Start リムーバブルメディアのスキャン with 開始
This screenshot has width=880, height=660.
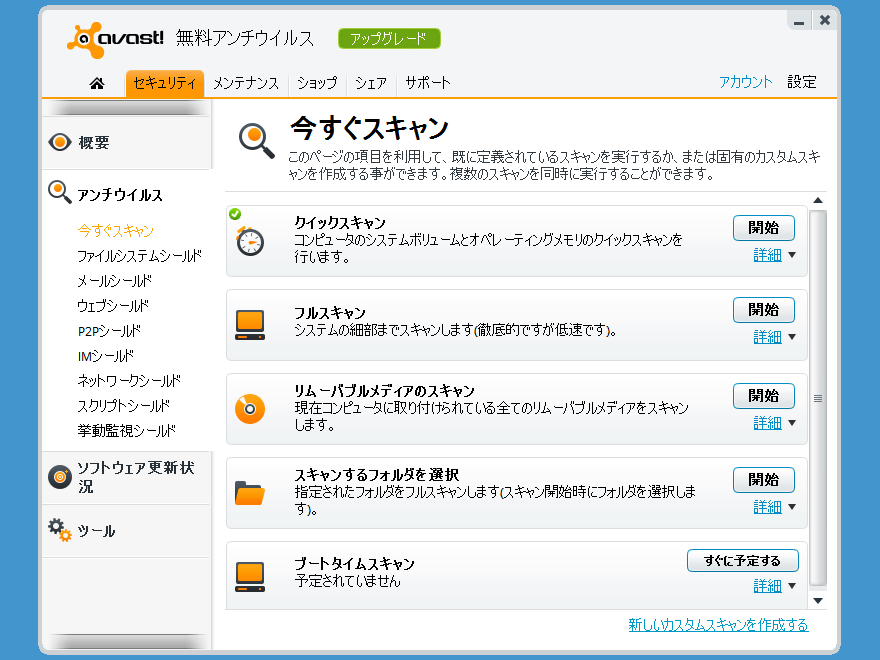(x=763, y=396)
